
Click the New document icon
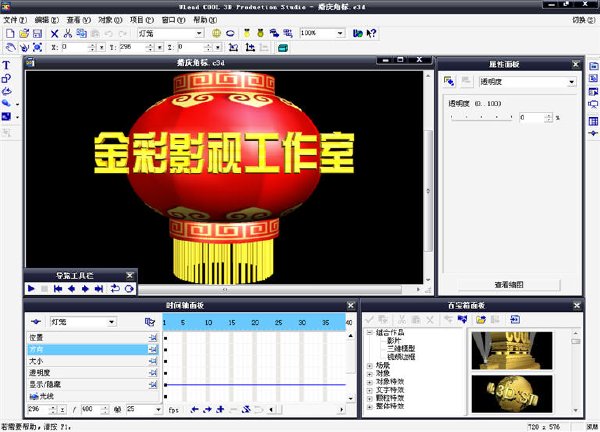(x=8, y=33)
